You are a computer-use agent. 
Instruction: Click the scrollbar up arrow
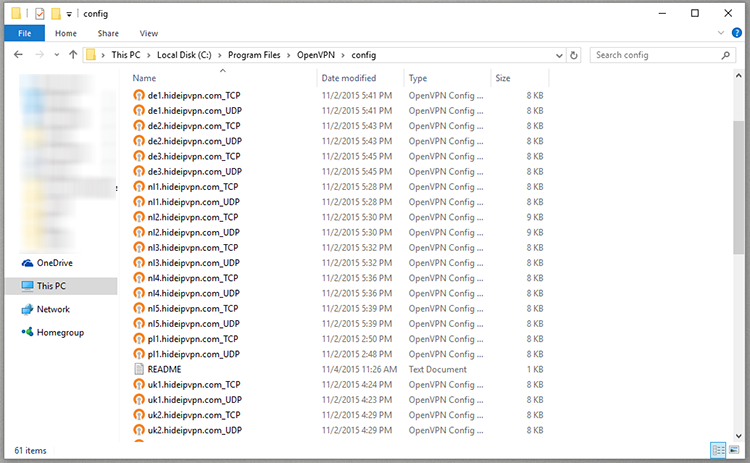coord(738,75)
